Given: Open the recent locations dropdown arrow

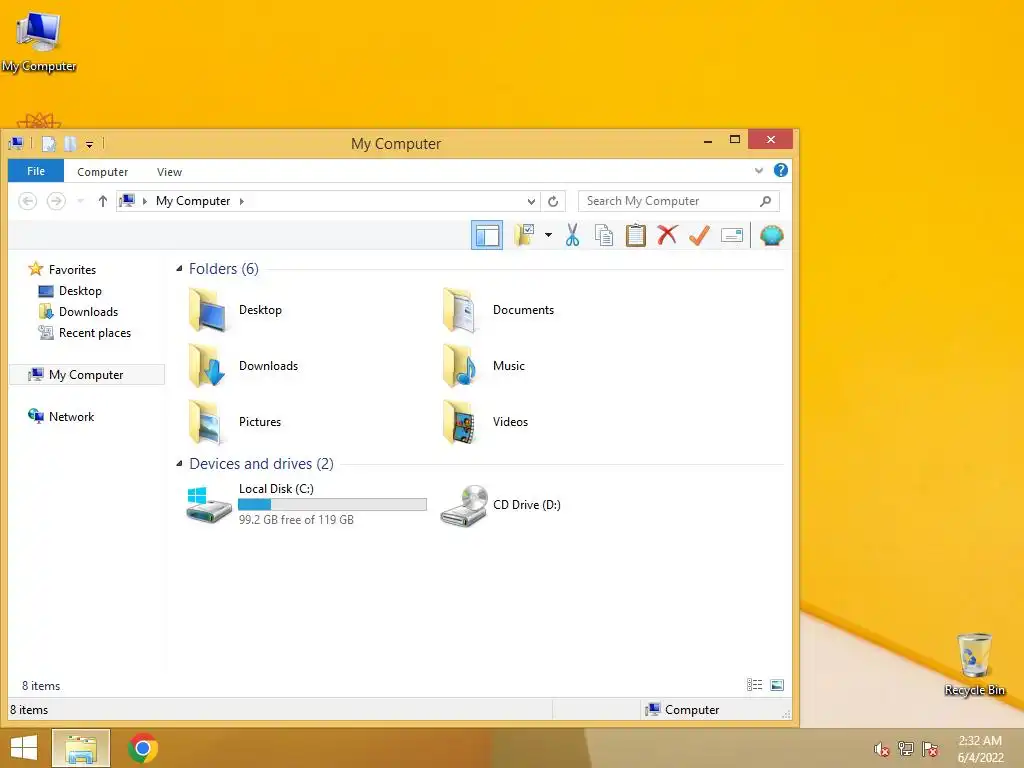Looking at the screenshot, I should (x=80, y=201).
